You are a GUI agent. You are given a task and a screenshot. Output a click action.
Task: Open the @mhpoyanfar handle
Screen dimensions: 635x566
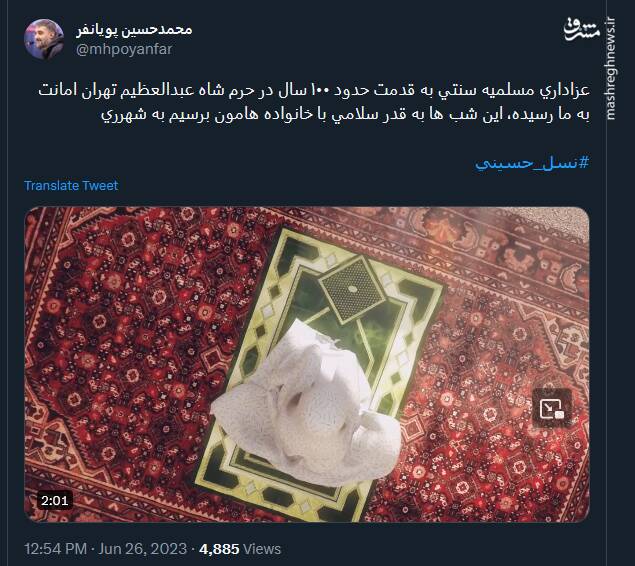pyautogui.click(x=124, y=49)
